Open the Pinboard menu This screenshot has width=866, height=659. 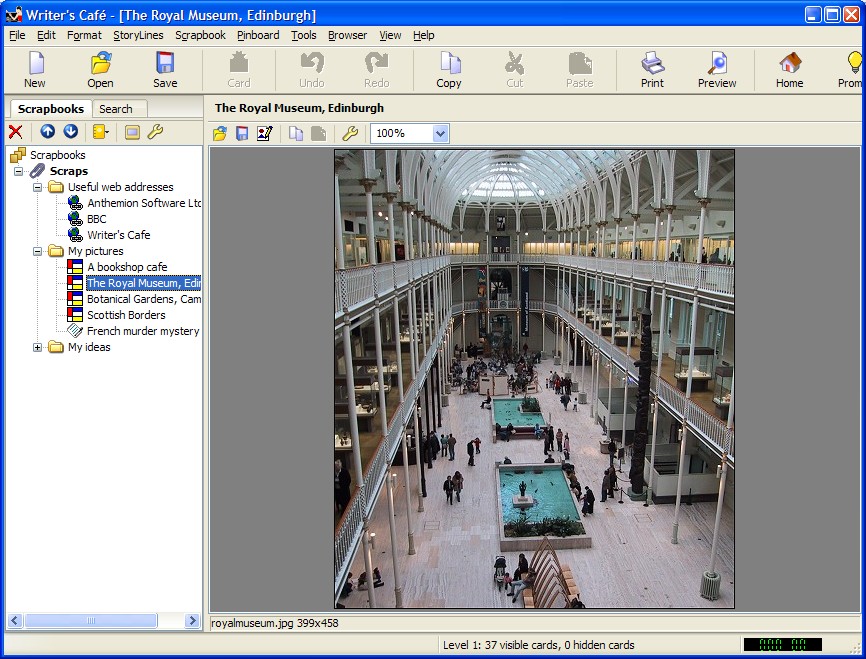(258, 35)
